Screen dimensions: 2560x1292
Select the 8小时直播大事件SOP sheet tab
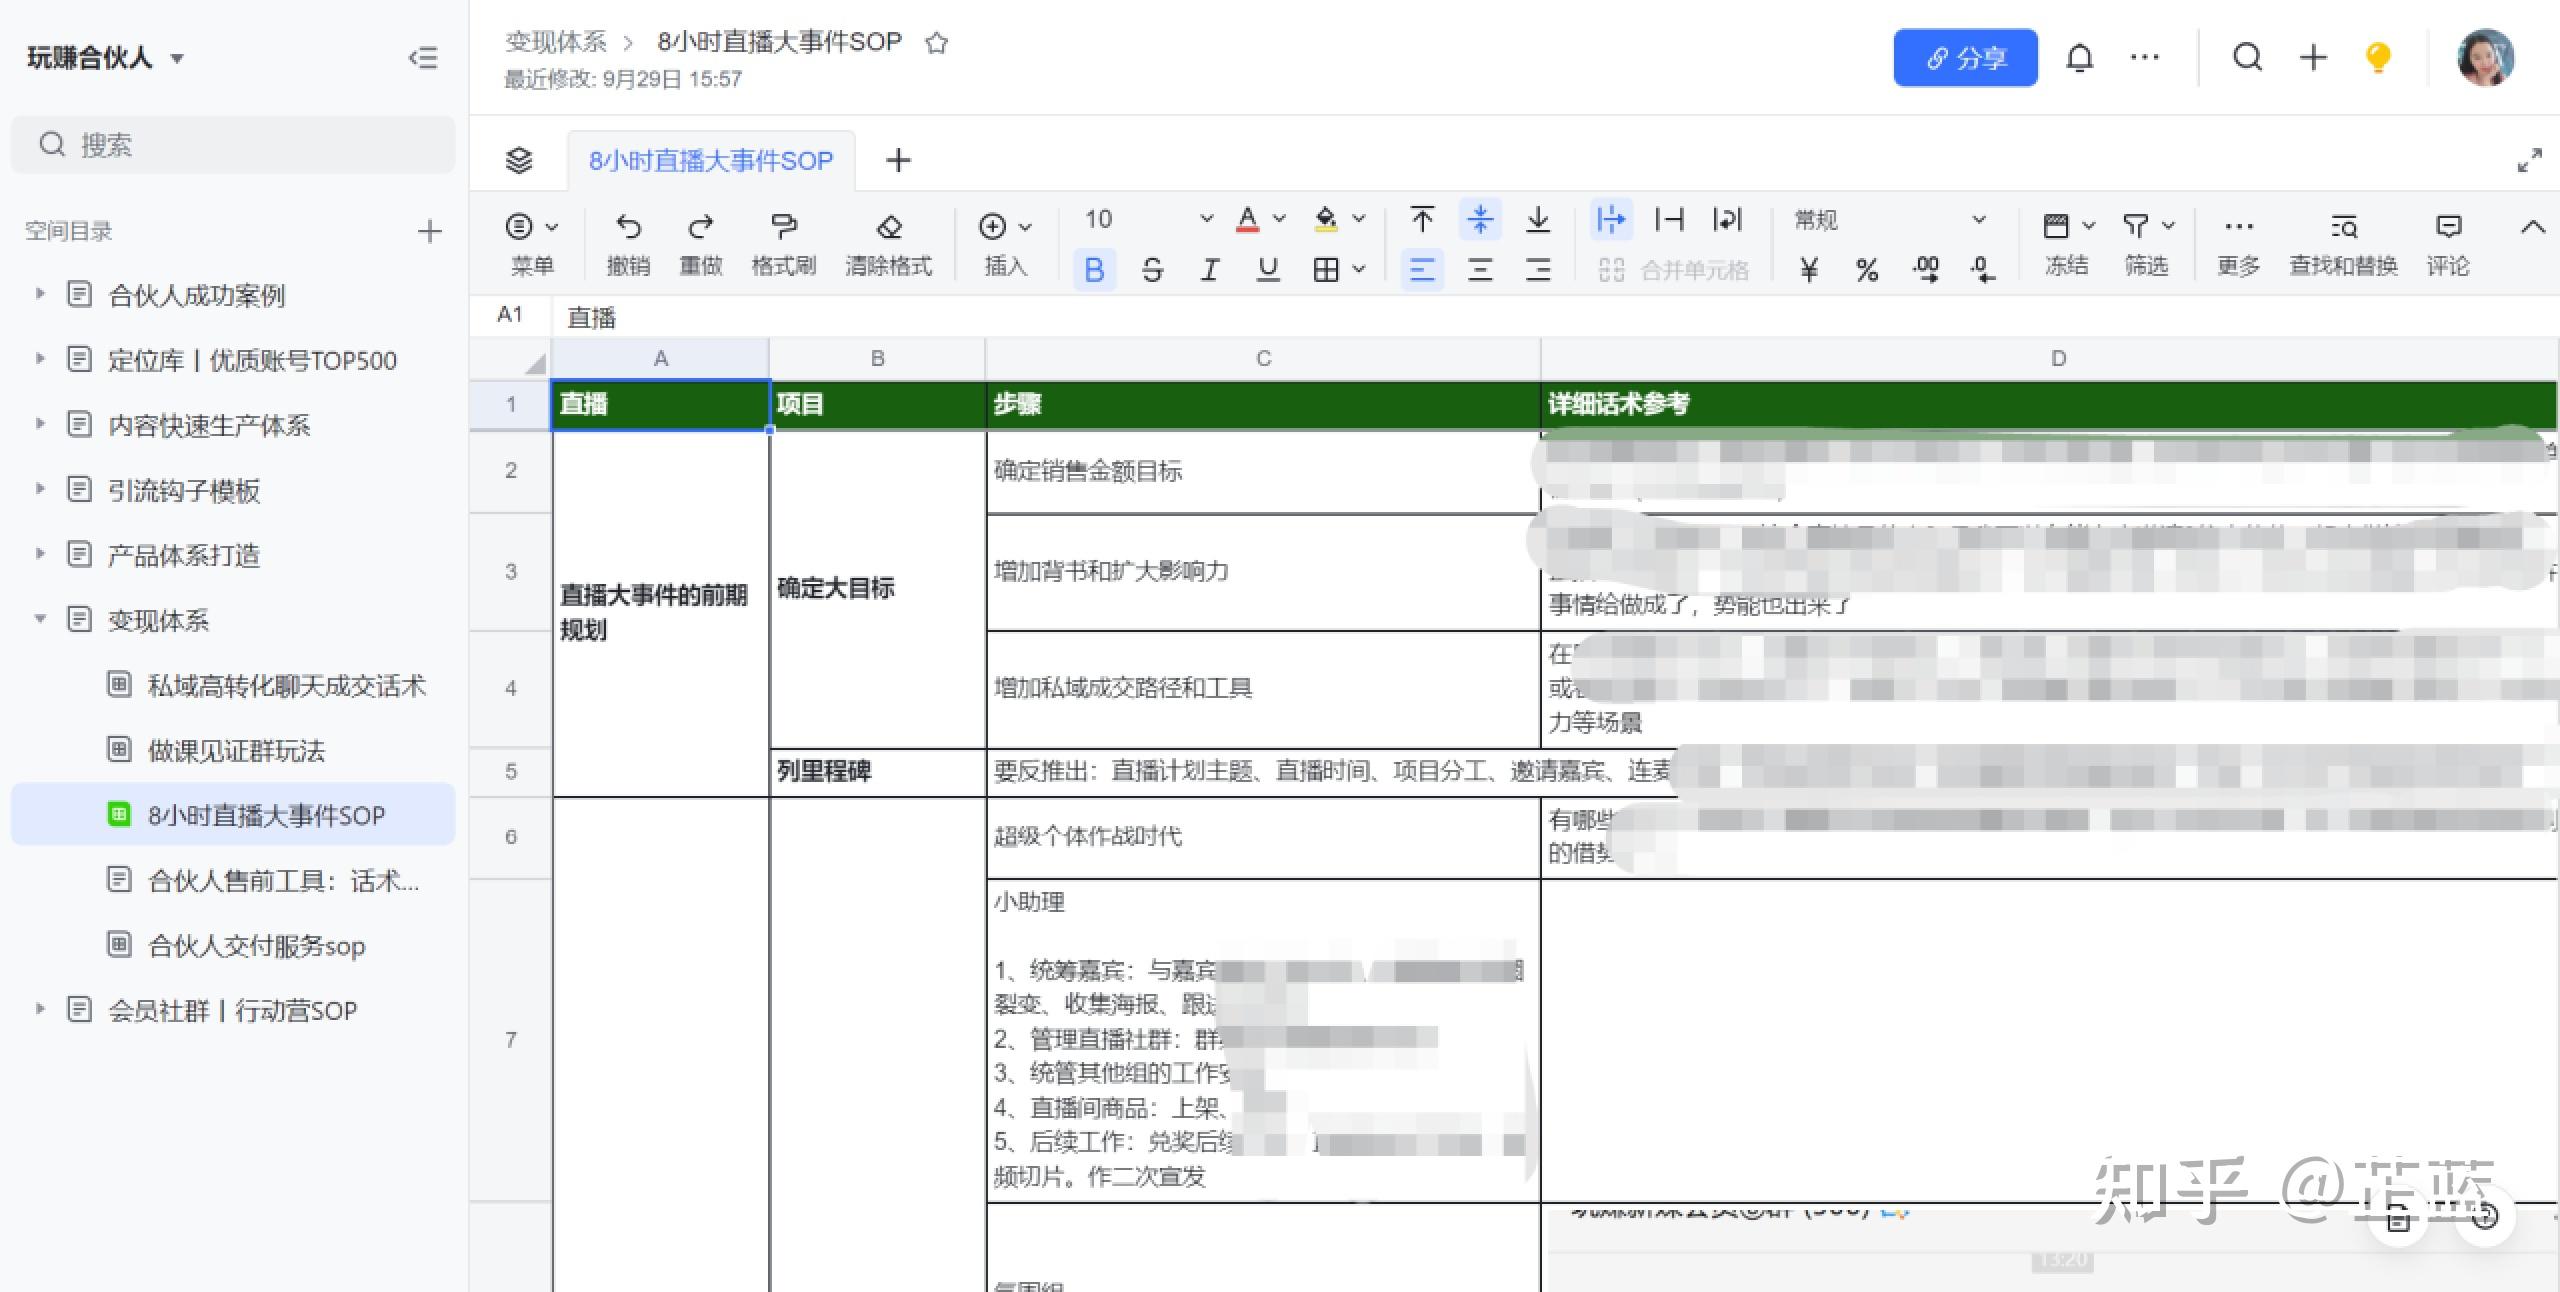coord(710,161)
